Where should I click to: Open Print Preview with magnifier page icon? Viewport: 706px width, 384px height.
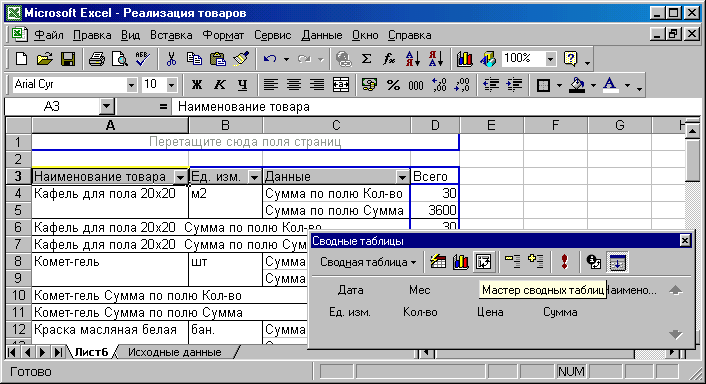119,59
